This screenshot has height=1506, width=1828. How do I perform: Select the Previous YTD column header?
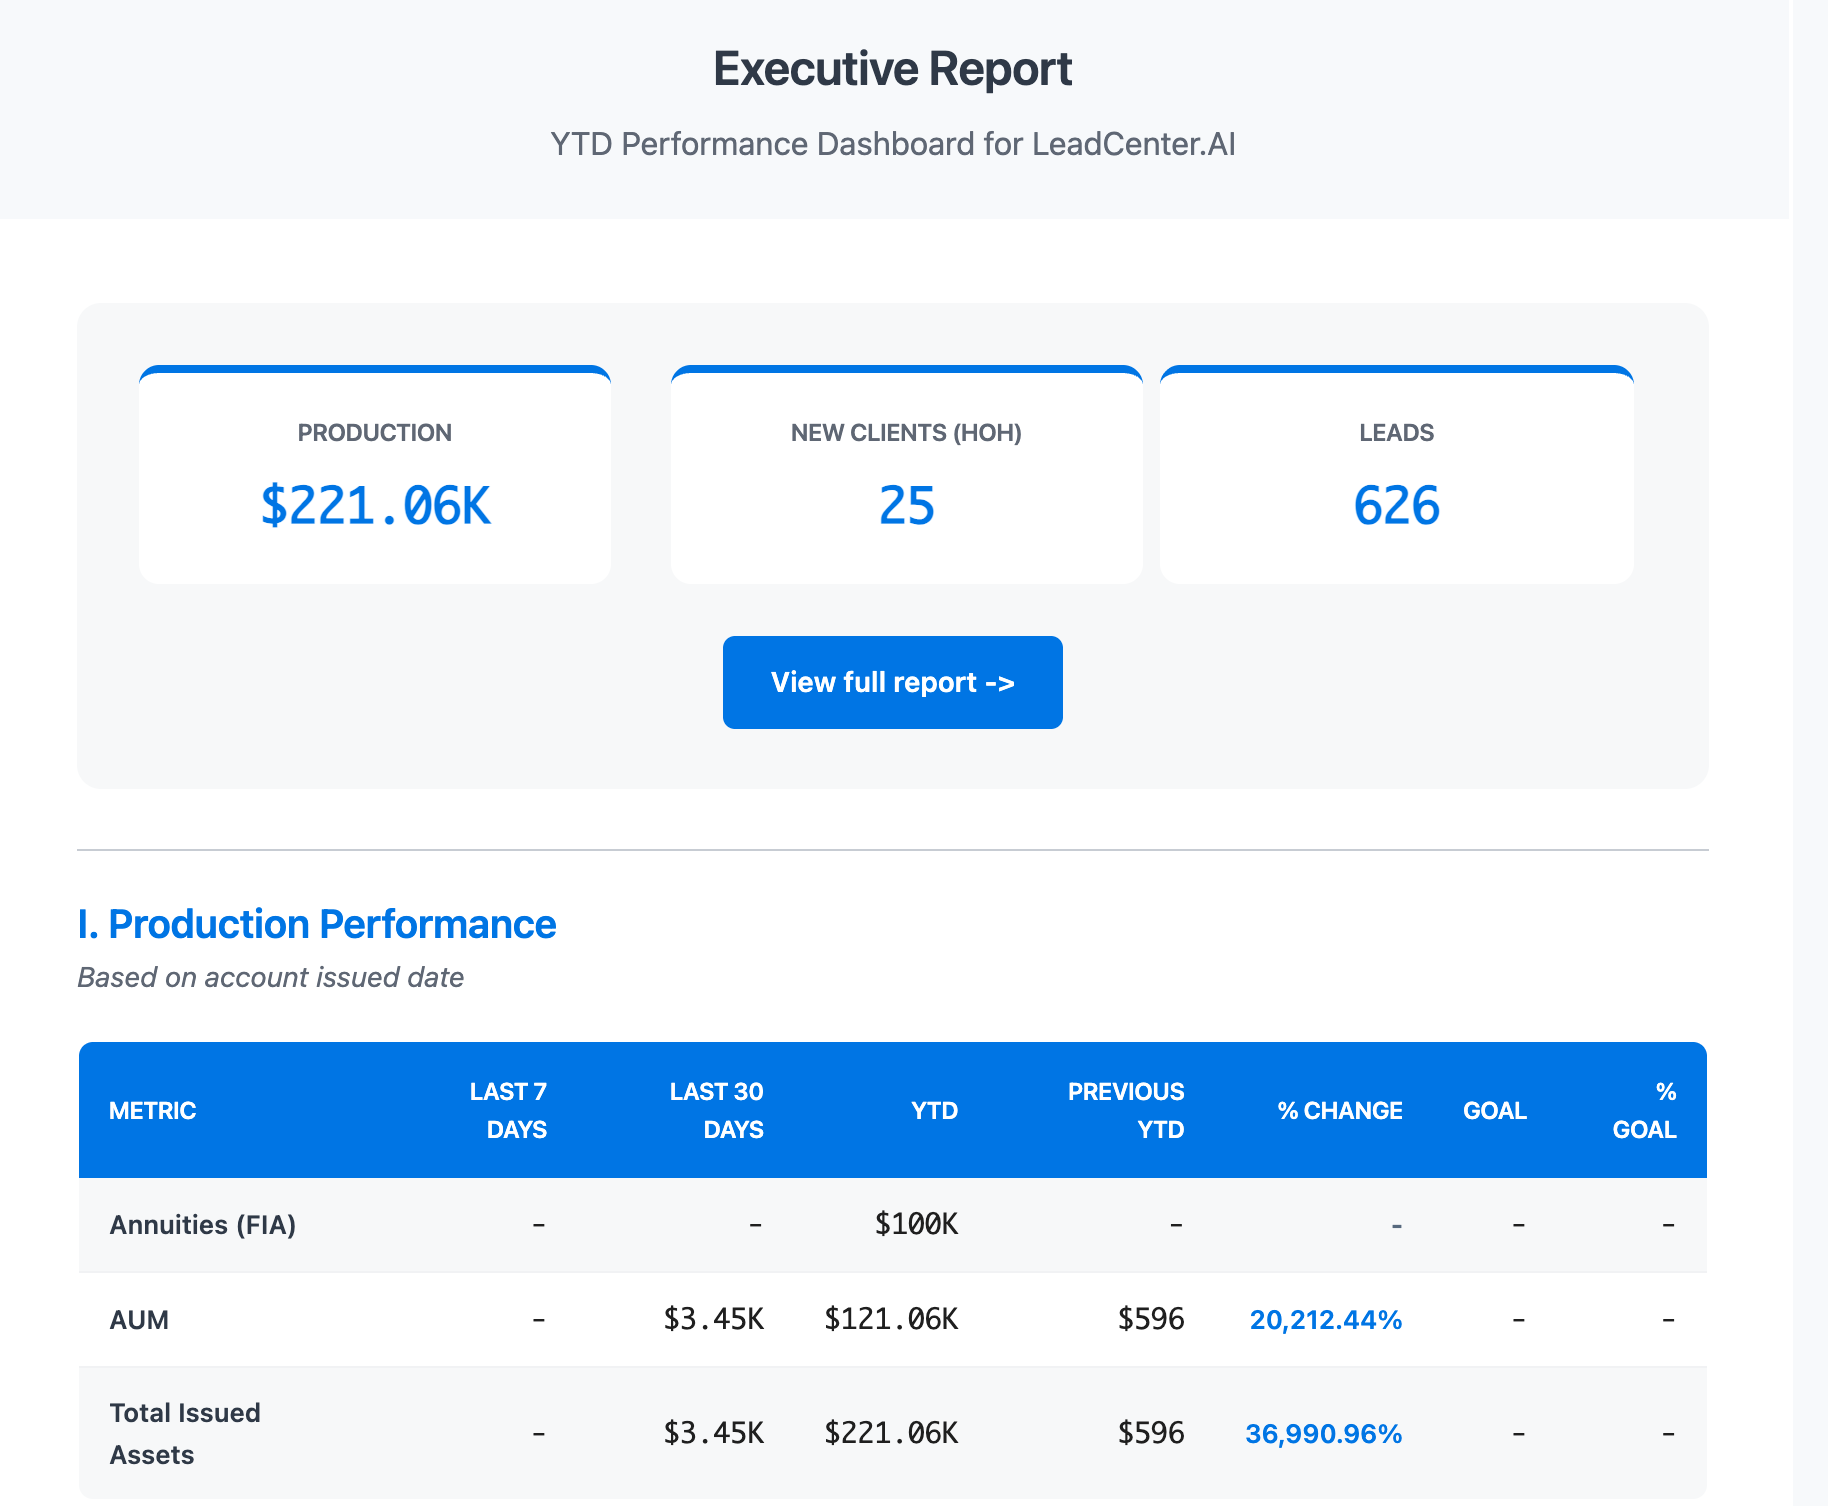pyautogui.click(x=1126, y=1110)
